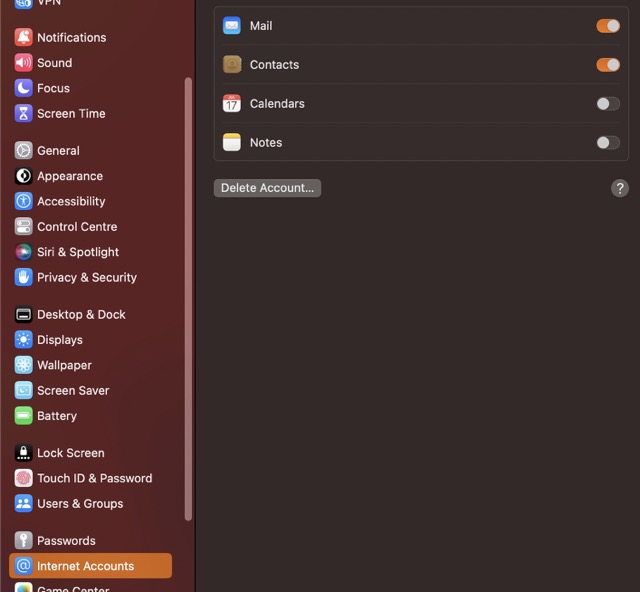The width and height of the screenshot is (640, 592).
Task: Enable the Calendars toggle
Action: (608, 104)
